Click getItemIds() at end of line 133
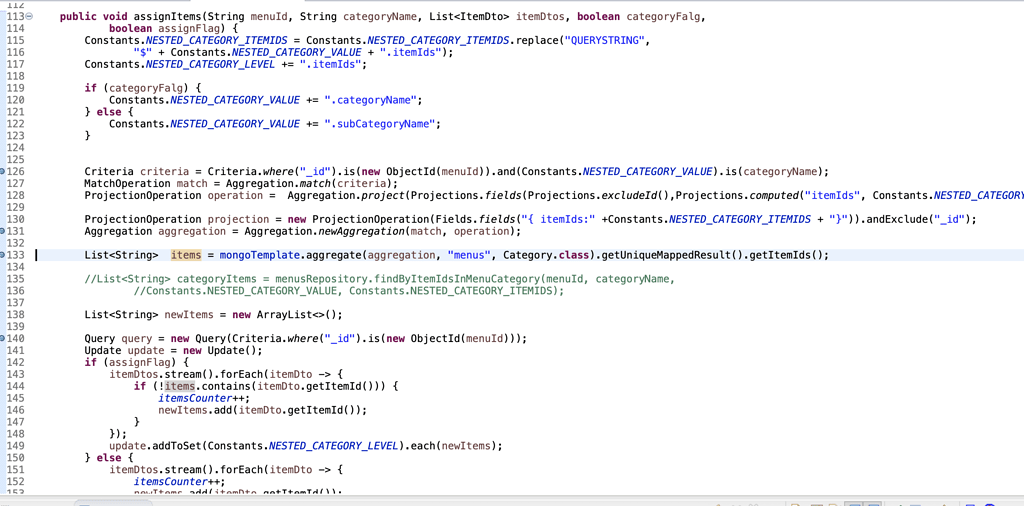1024x506 pixels. click(787, 255)
